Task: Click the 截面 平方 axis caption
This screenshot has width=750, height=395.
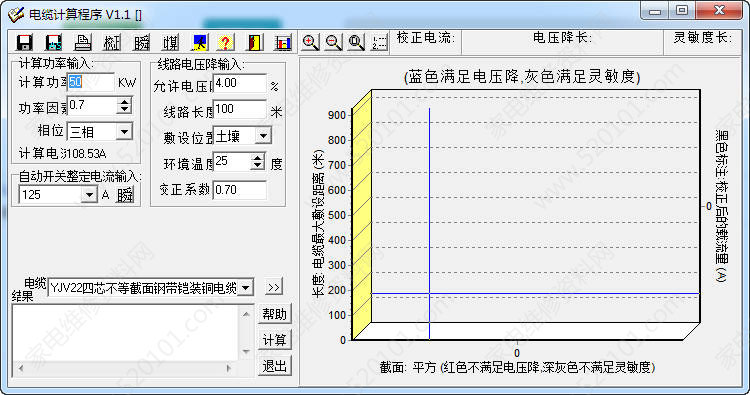Action: [x=517, y=367]
